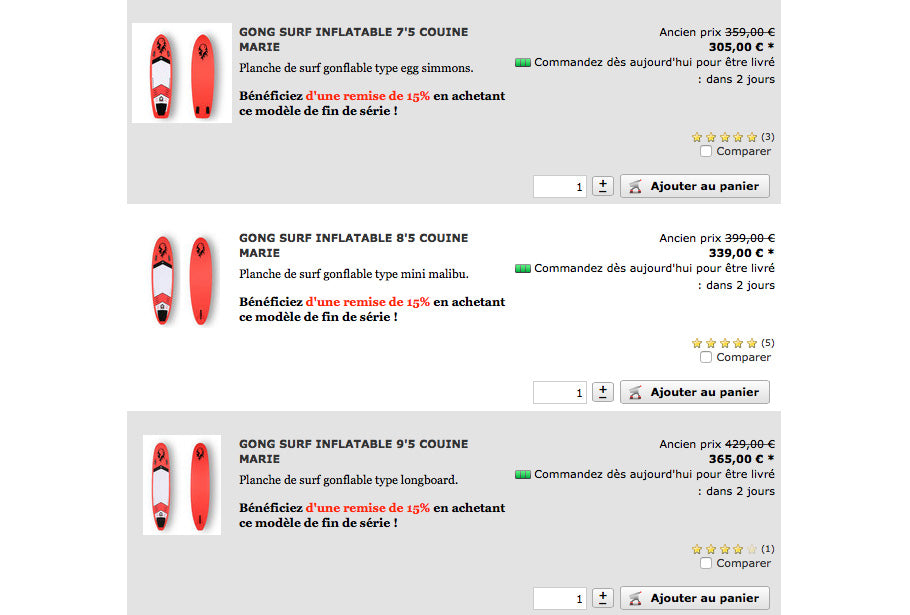Open Gong Surf Inflatable 9'5 Couine Marie title
The height and width of the screenshot is (615, 910).
click(353, 451)
